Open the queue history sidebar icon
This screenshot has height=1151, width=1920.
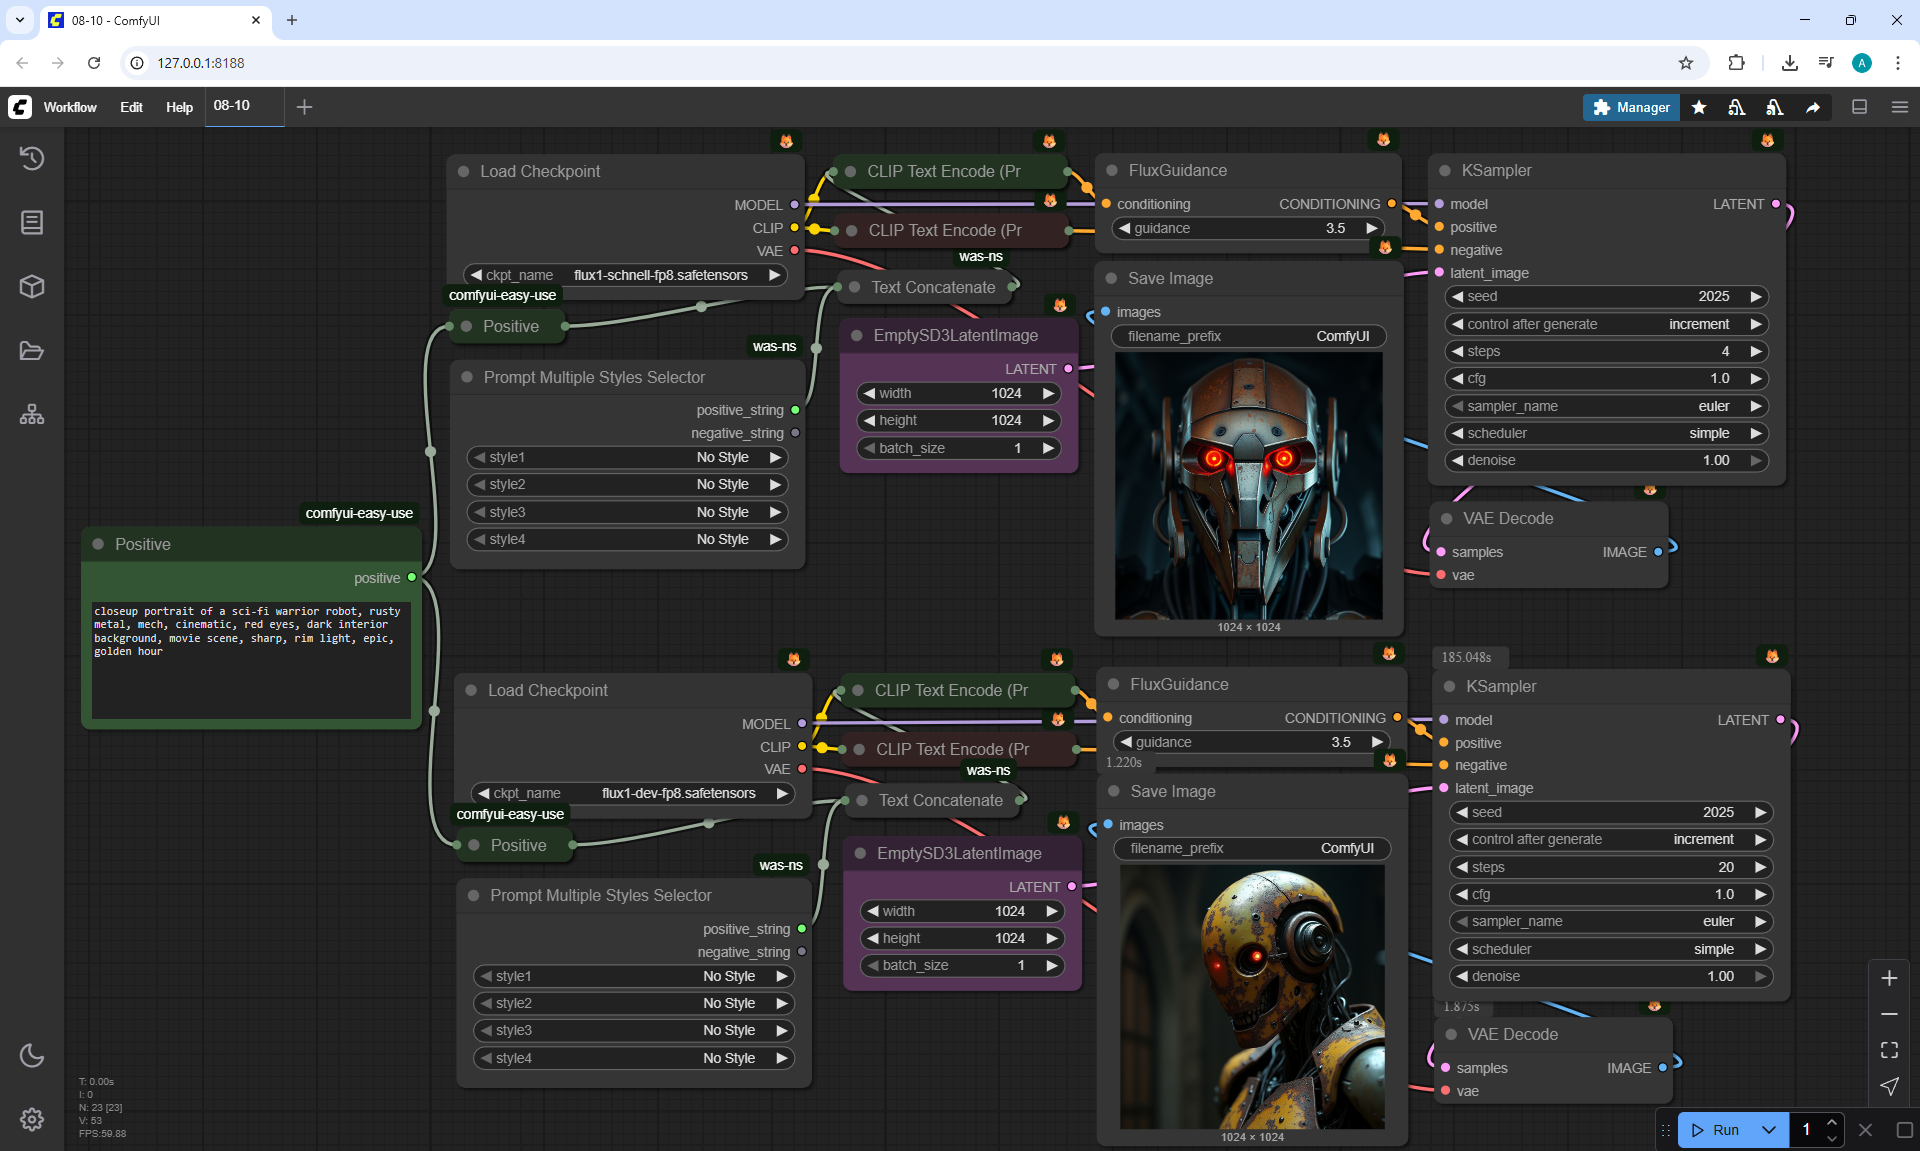pyautogui.click(x=32, y=158)
